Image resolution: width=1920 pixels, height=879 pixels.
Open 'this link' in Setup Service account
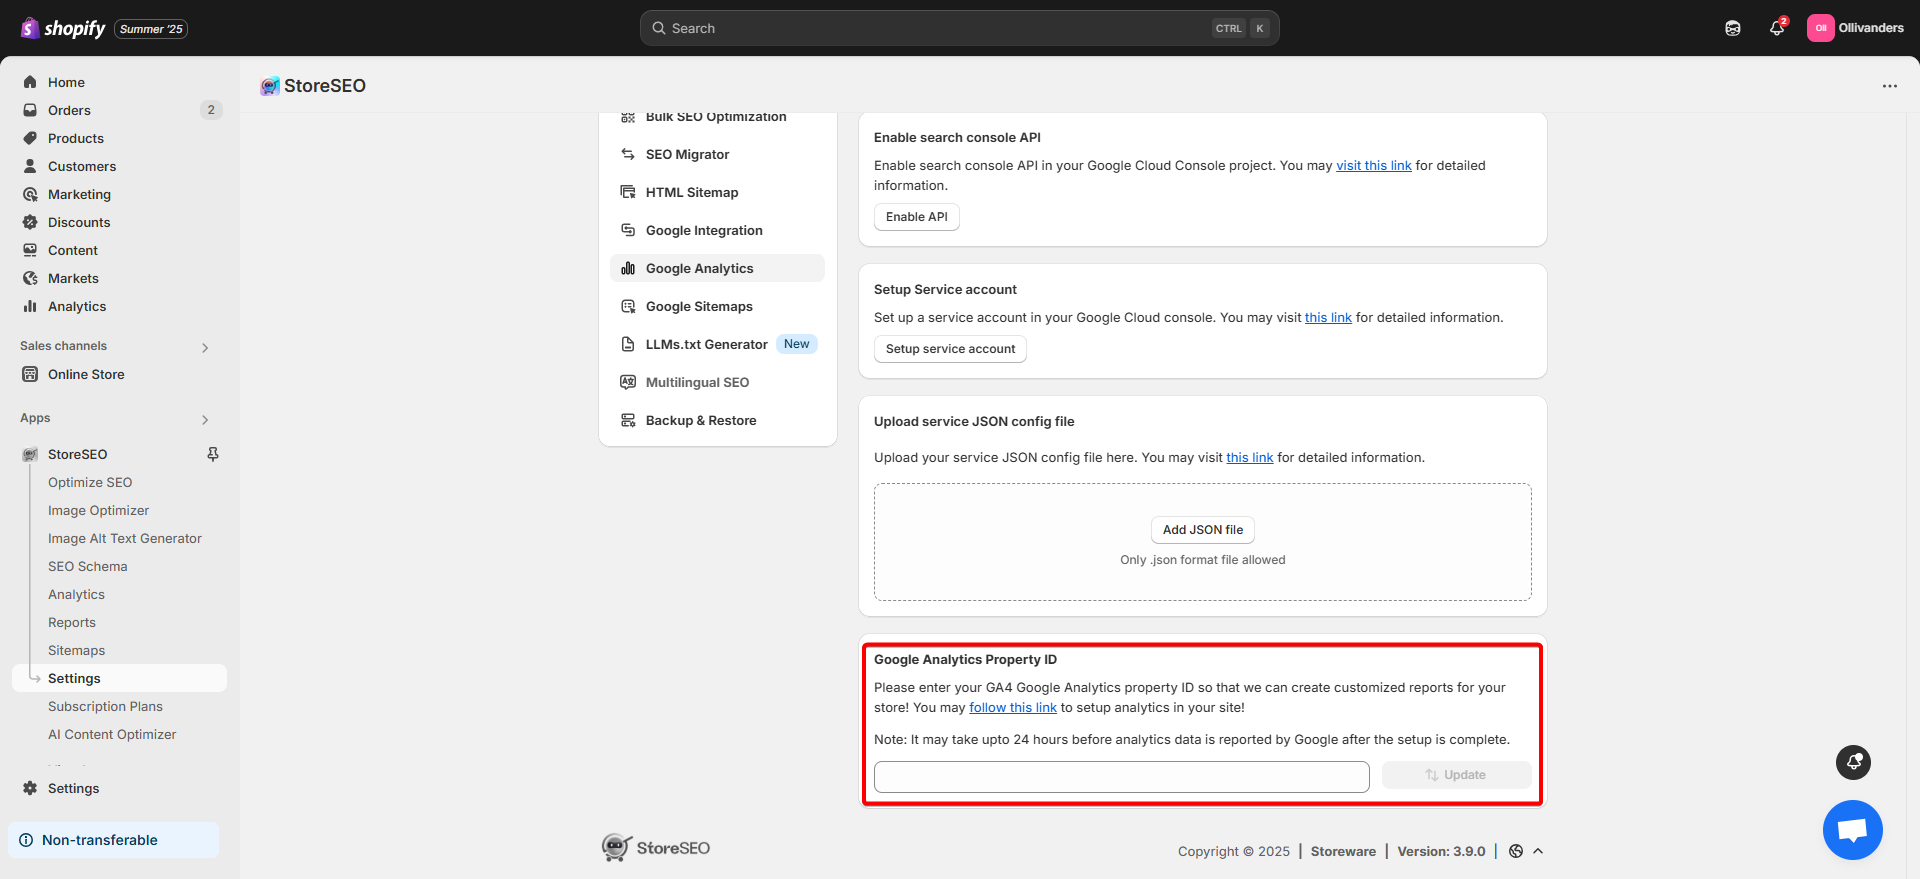(x=1328, y=318)
